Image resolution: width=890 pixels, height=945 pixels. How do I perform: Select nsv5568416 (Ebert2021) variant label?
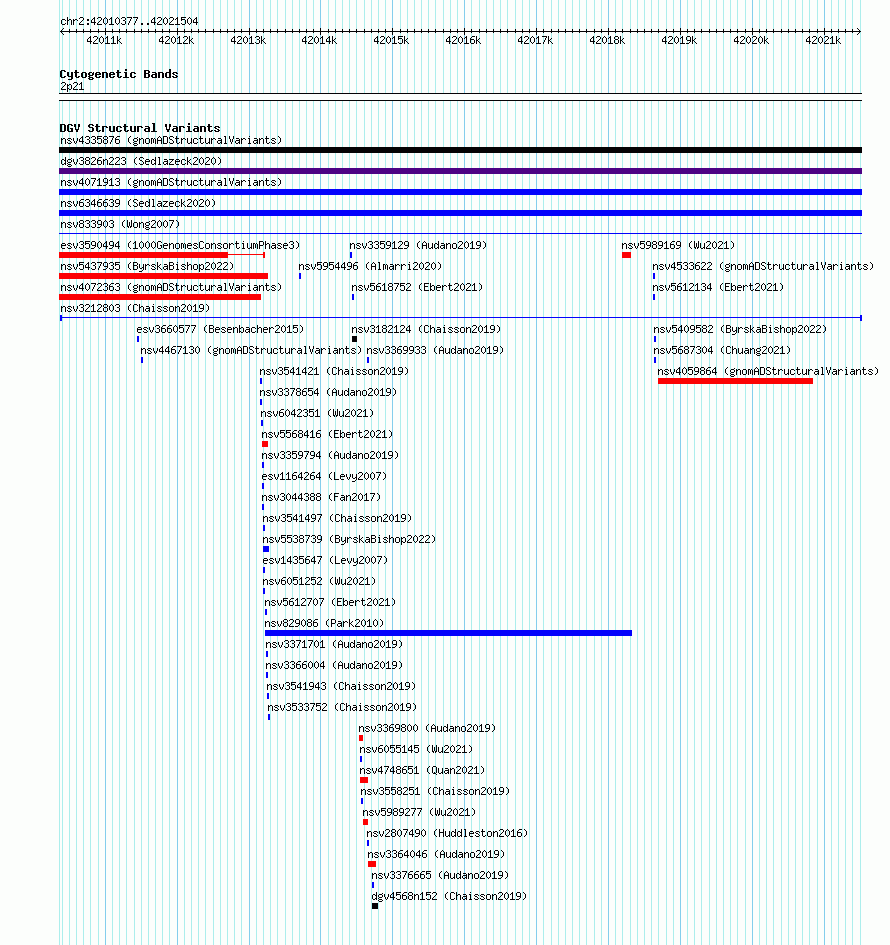click(x=327, y=435)
